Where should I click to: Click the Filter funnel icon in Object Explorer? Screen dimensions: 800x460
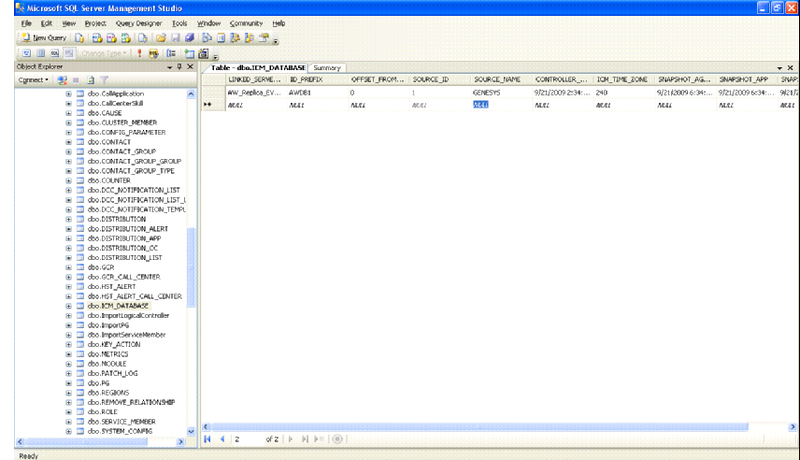tap(103, 79)
